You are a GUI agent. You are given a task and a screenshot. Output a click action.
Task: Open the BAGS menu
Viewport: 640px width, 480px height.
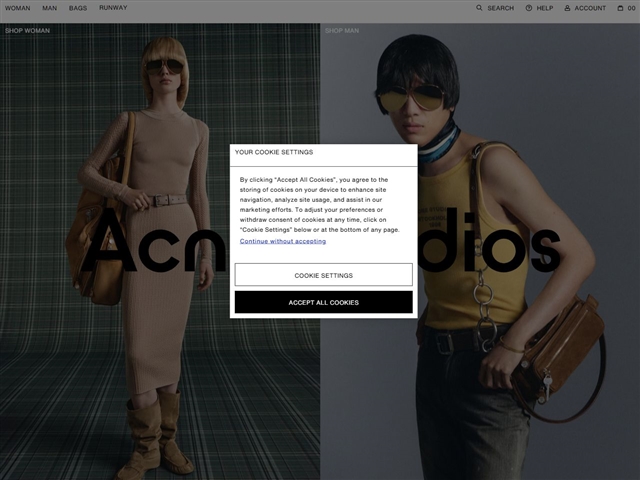point(78,8)
